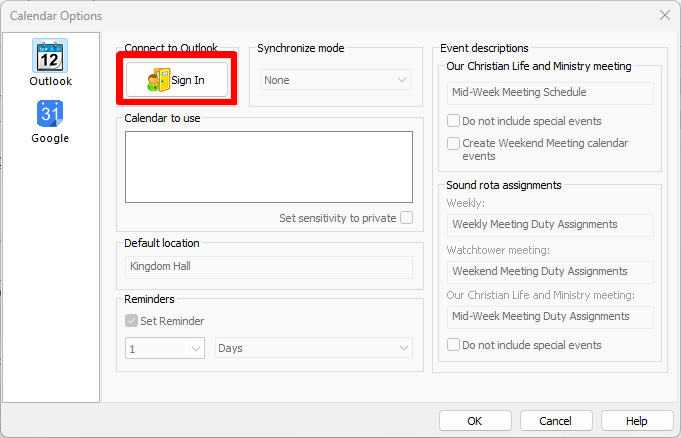The image size is (681, 438).
Task: Toggle Do not include special events under Christian Life meeting
Action: (453, 121)
